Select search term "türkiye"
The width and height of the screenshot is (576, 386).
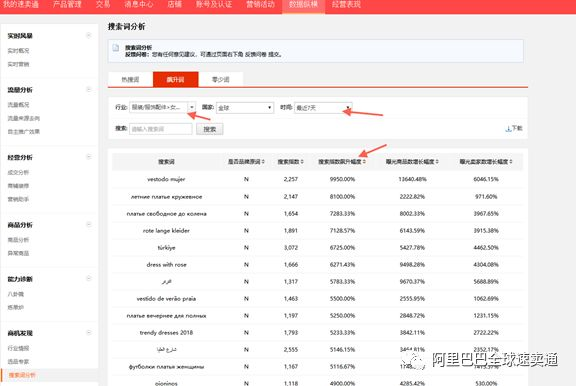coord(166,248)
